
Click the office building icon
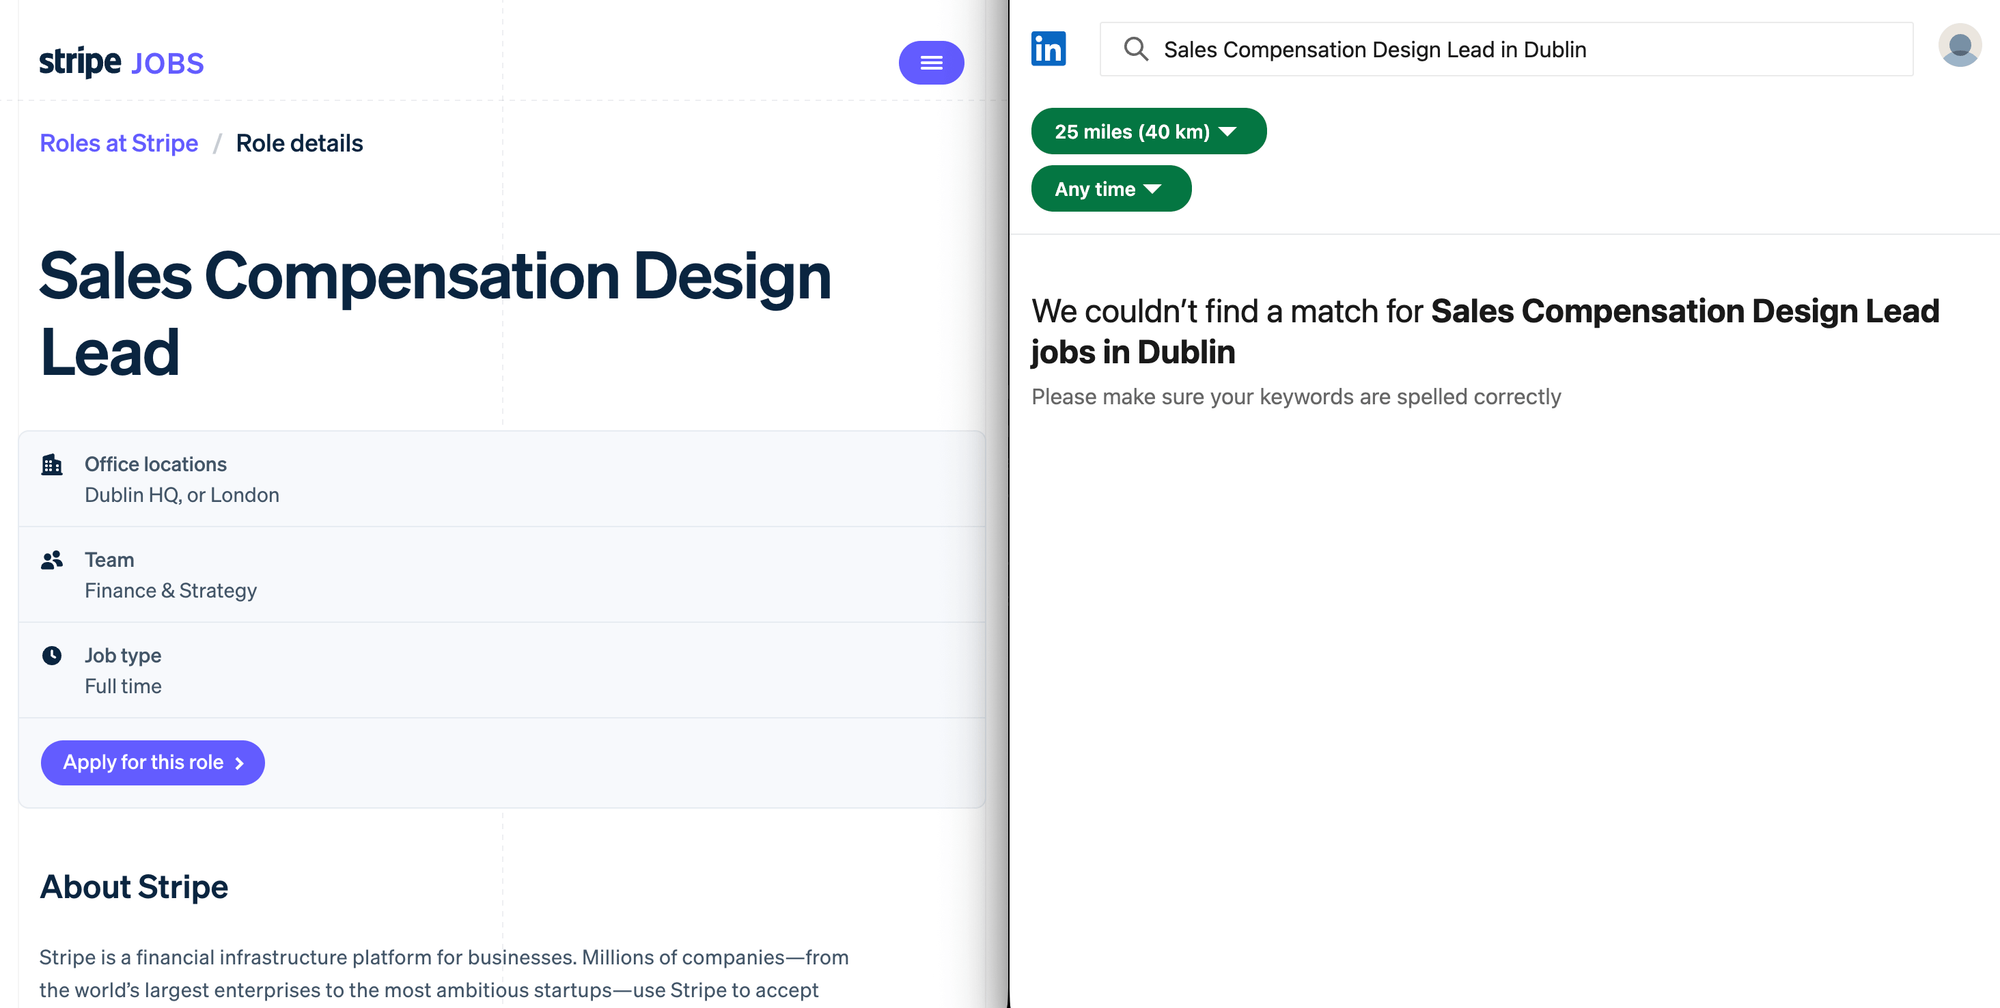point(52,464)
